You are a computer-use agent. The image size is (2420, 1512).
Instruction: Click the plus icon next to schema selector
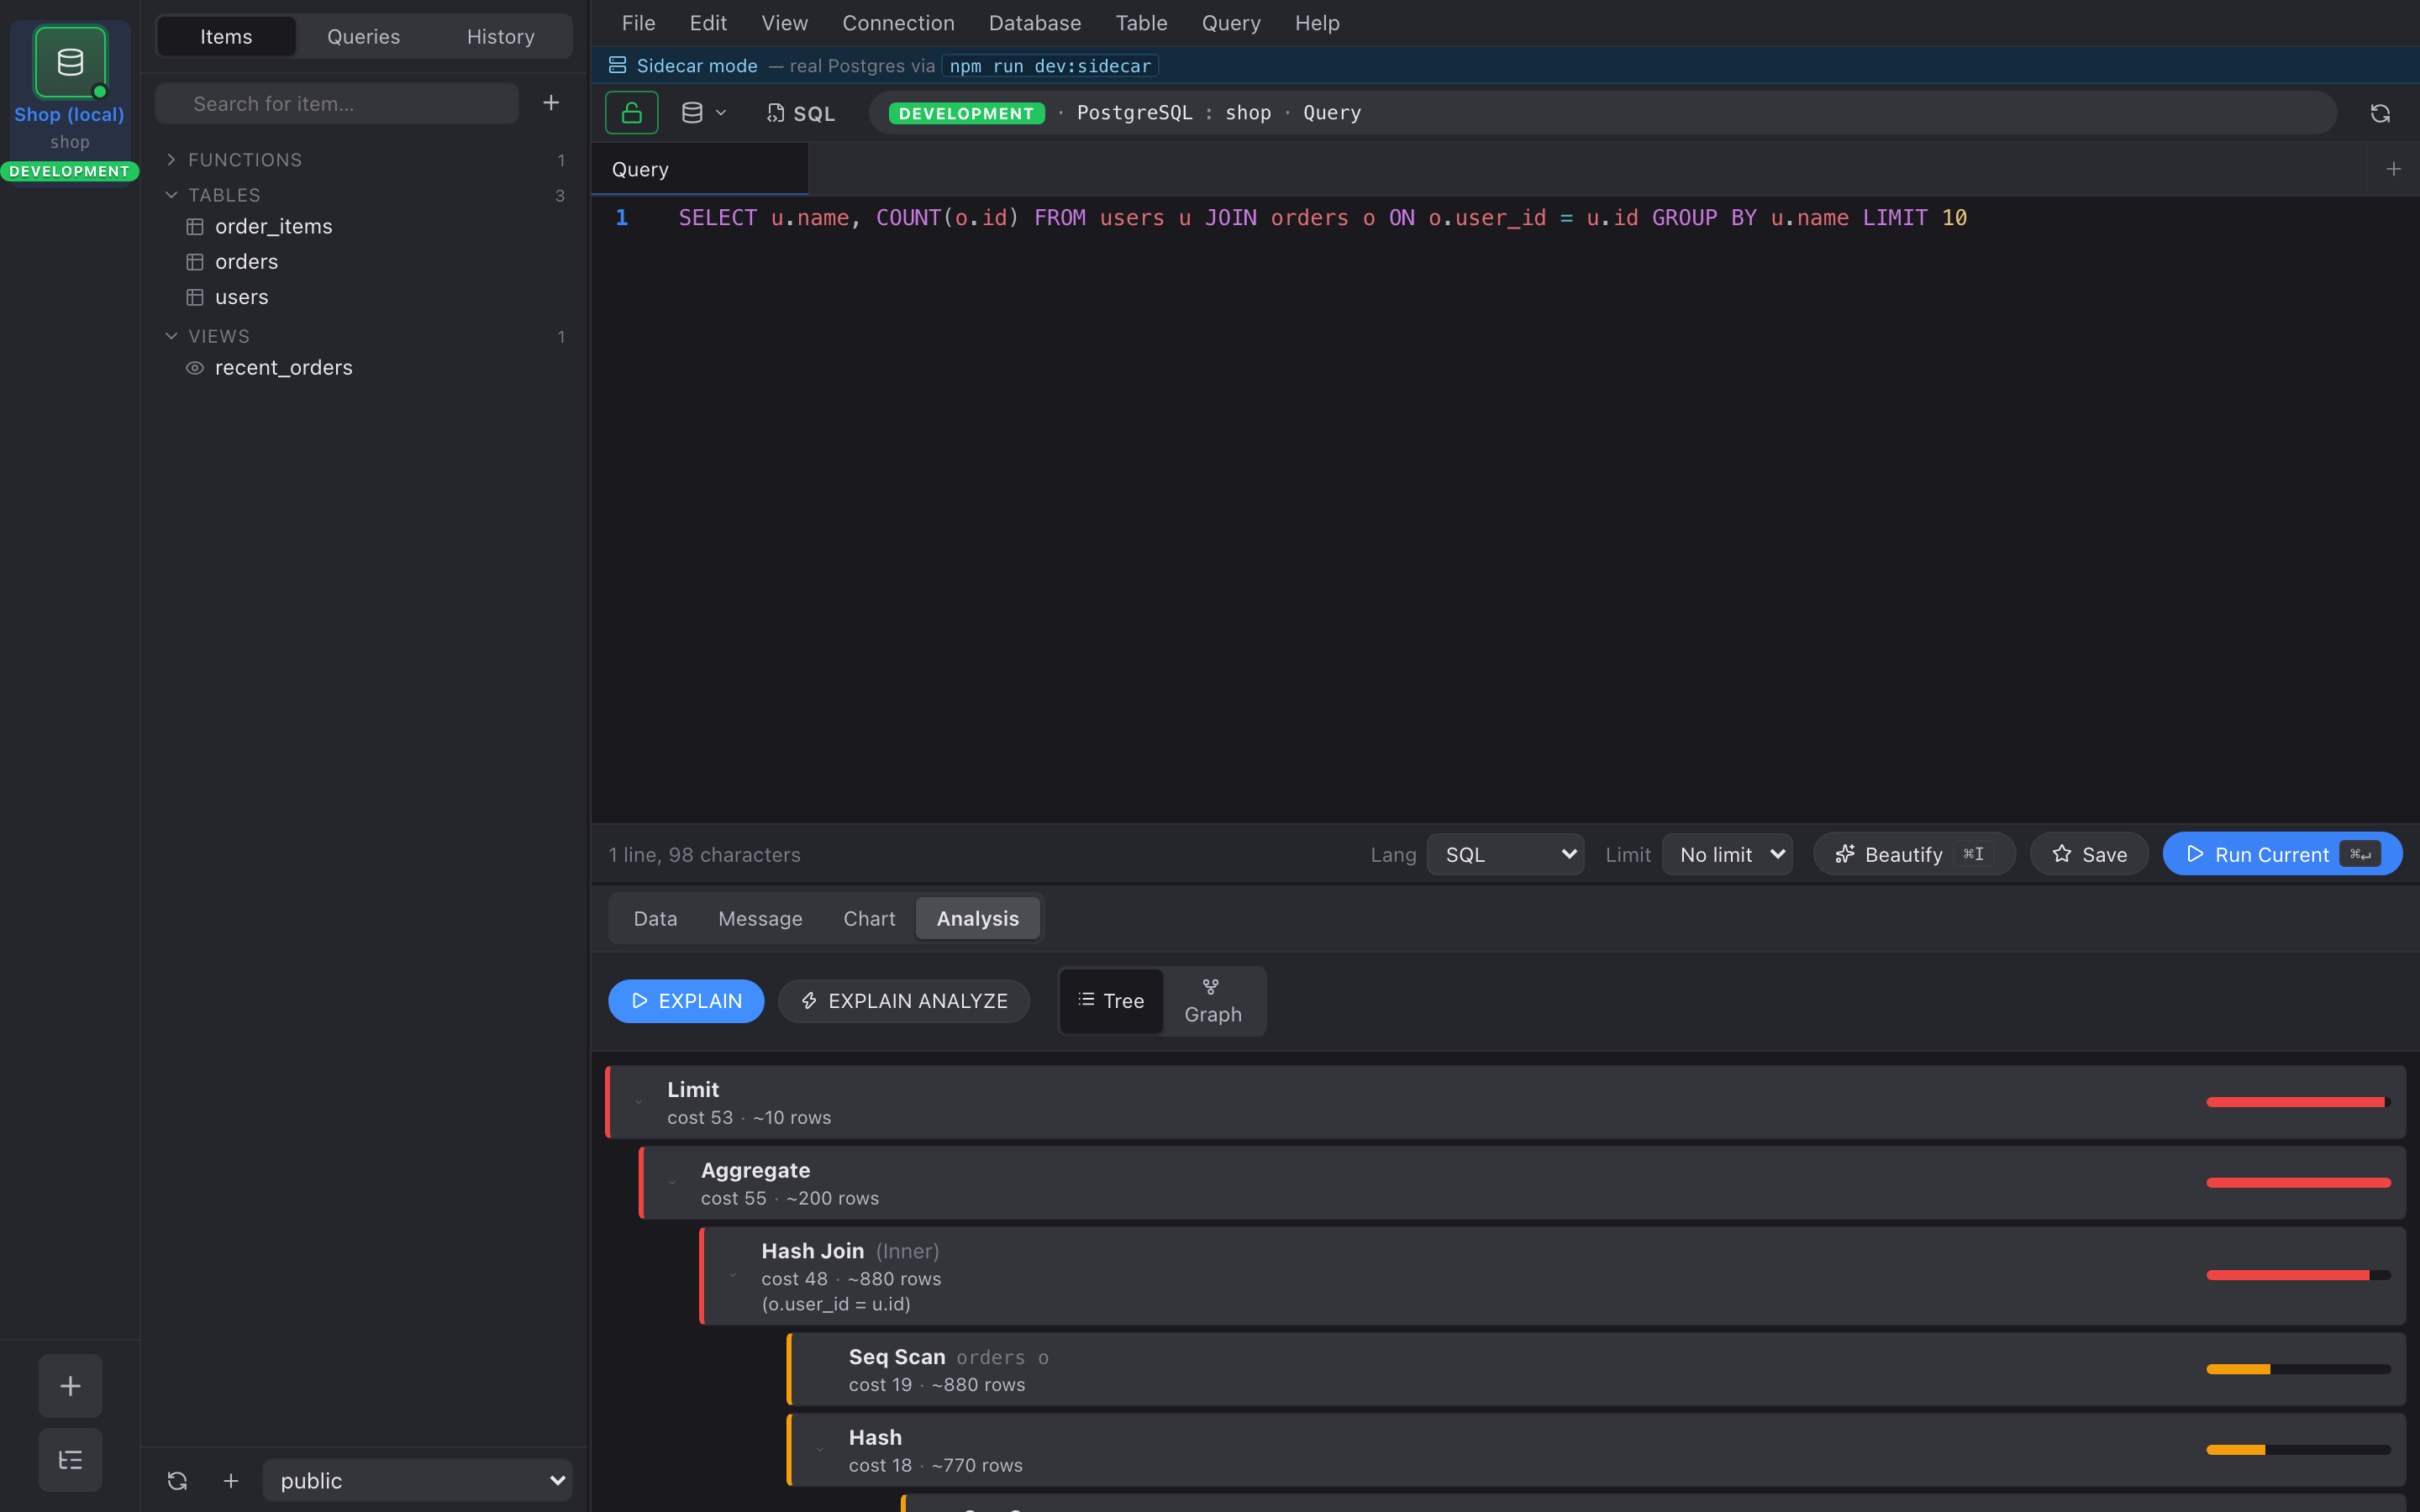click(231, 1481)
